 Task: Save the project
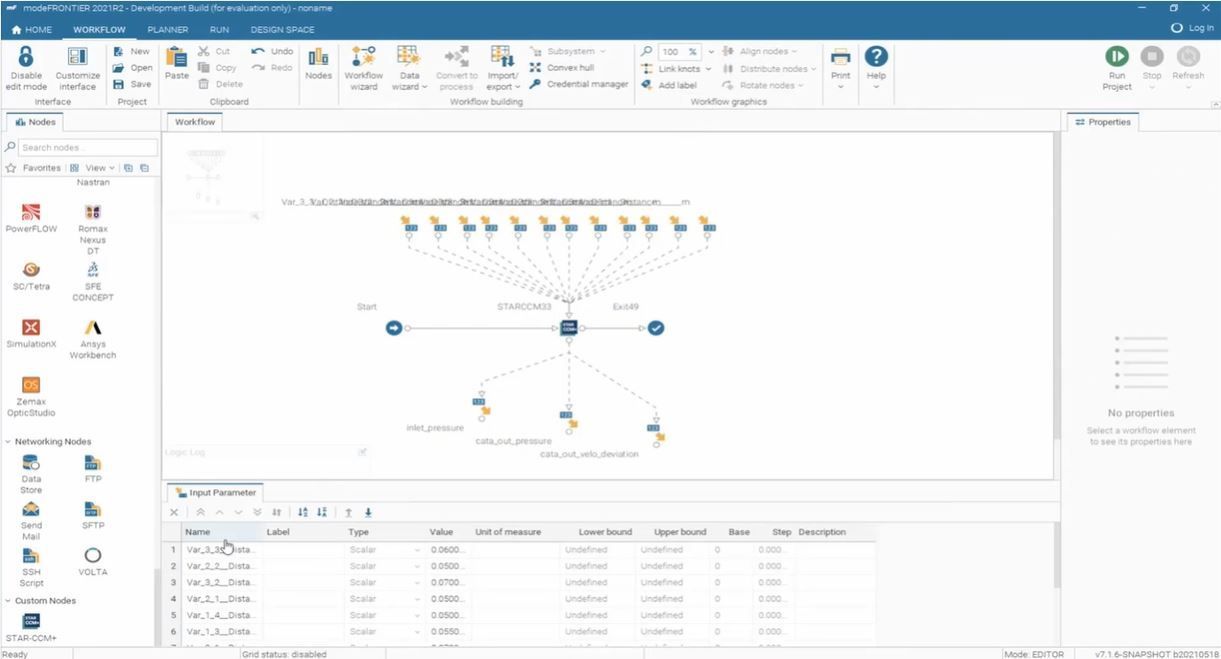(132, 84)
